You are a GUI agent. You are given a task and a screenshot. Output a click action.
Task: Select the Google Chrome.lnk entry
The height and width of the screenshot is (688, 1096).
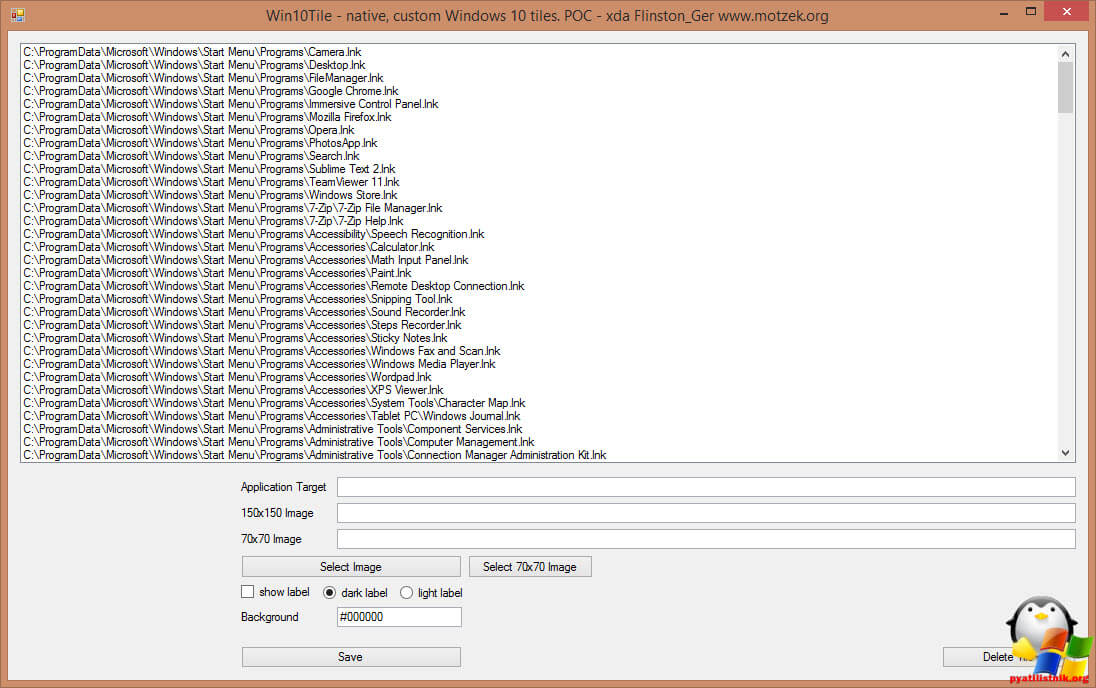[211, 91]
